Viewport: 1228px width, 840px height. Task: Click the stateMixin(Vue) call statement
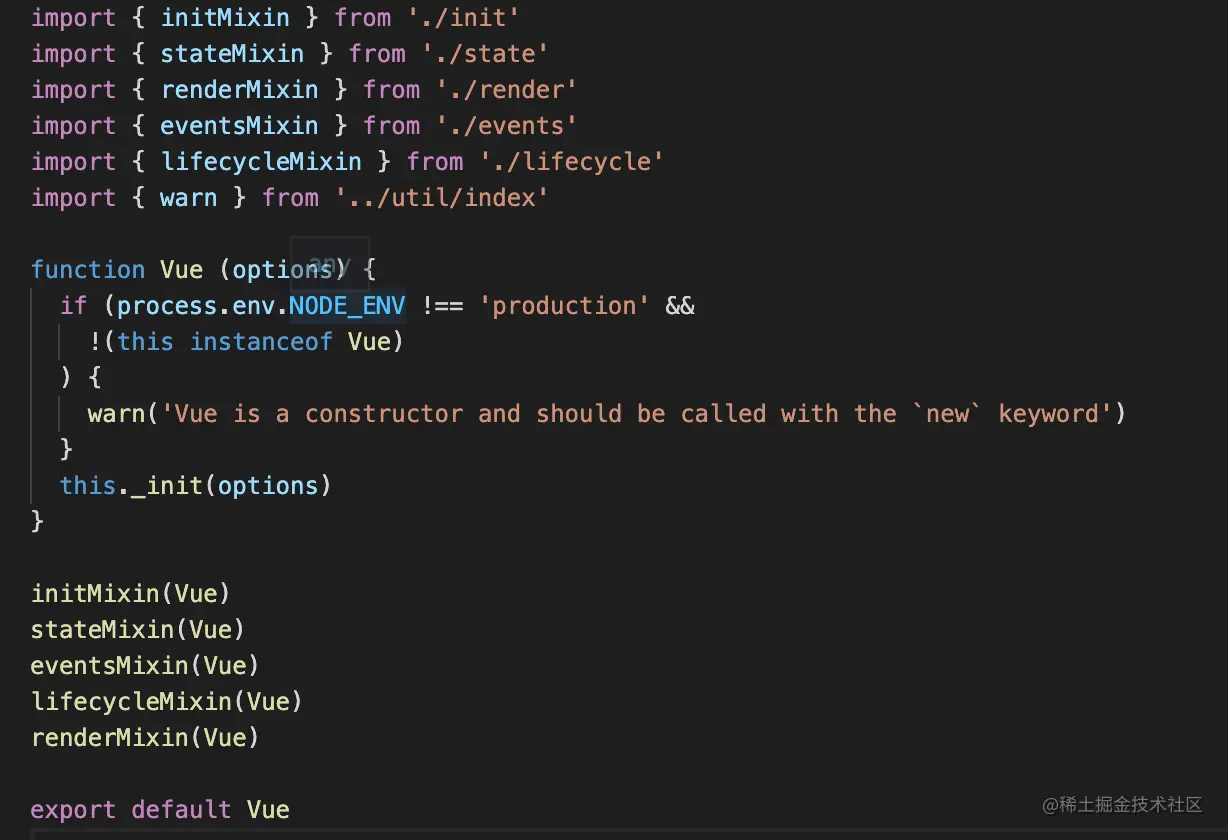coord(138,630)
